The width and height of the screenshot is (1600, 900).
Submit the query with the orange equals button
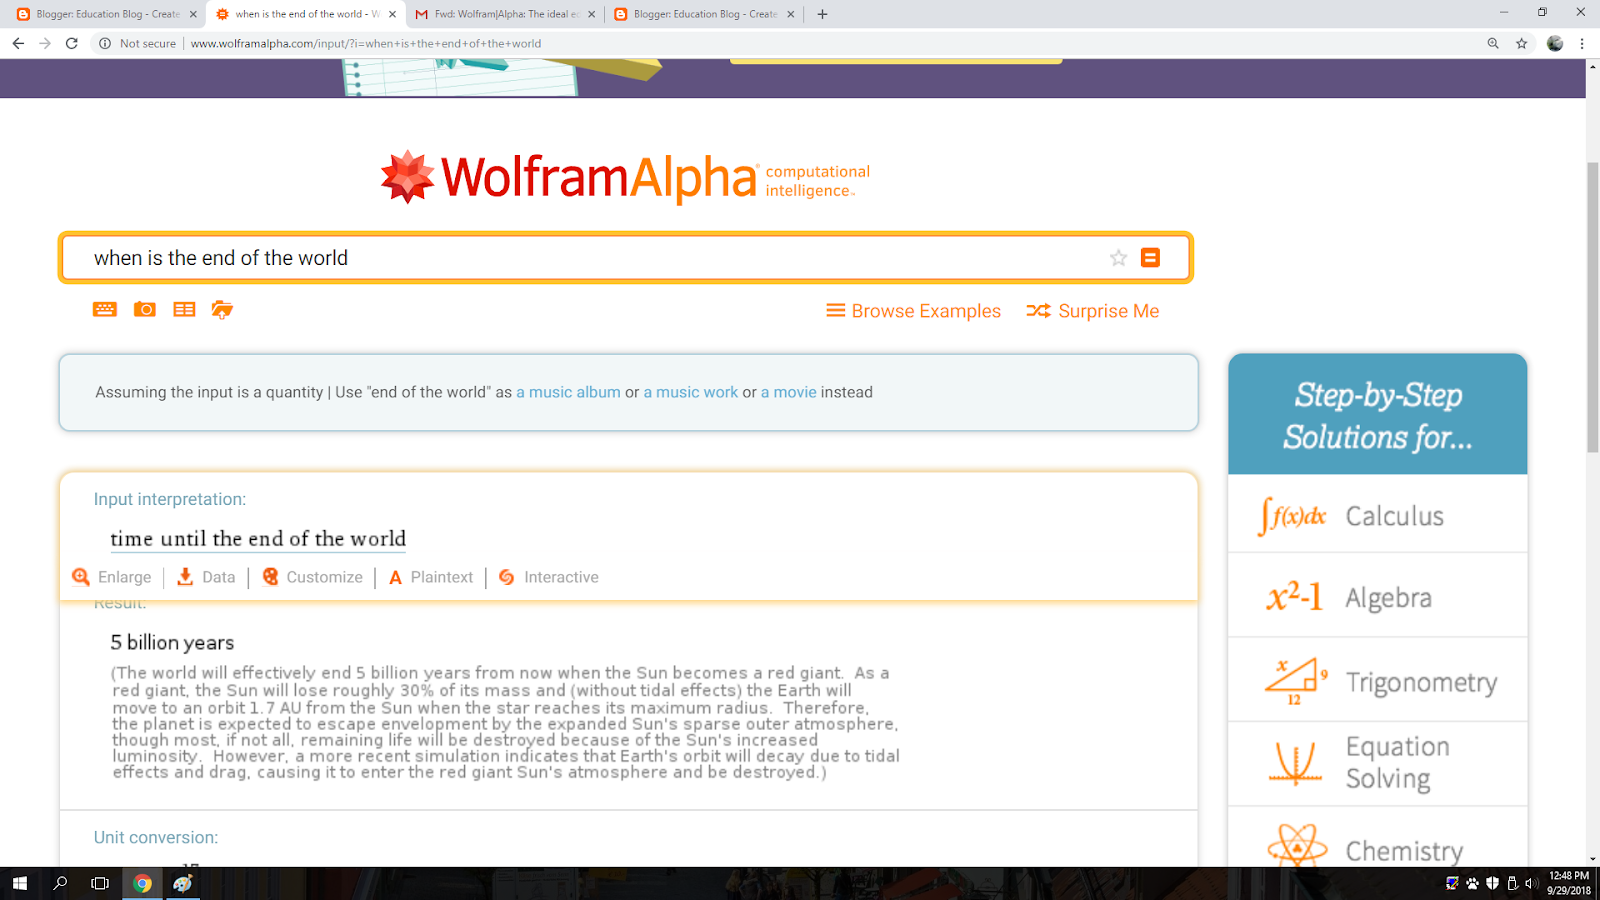[1151, 258]
